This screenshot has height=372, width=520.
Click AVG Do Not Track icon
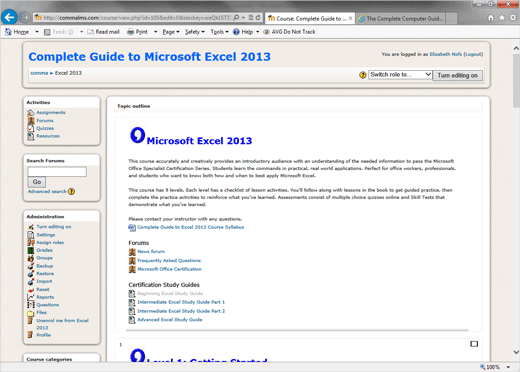point(266,32)
